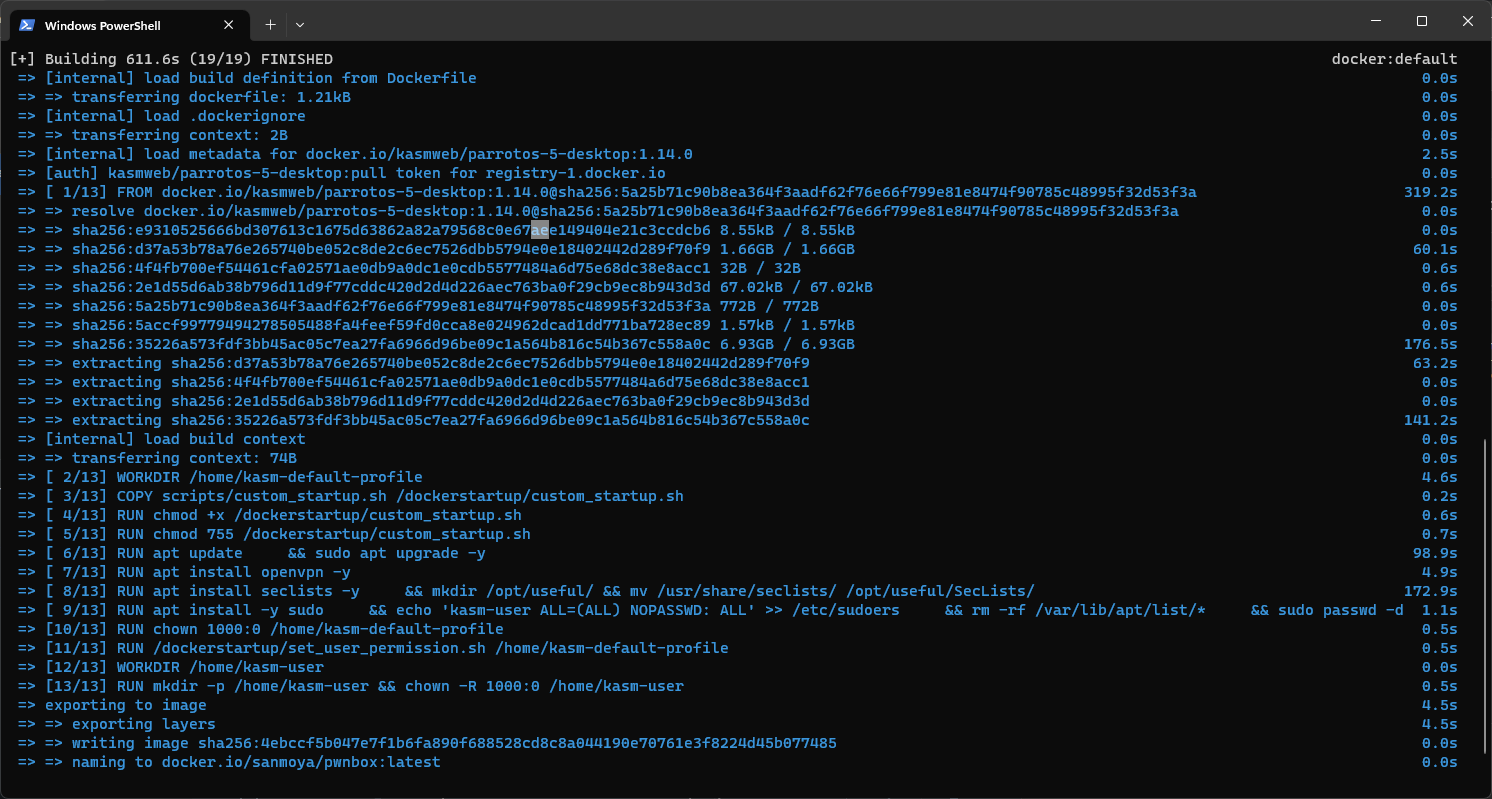Click the '319.2s' timing value

click(1430, 192)
